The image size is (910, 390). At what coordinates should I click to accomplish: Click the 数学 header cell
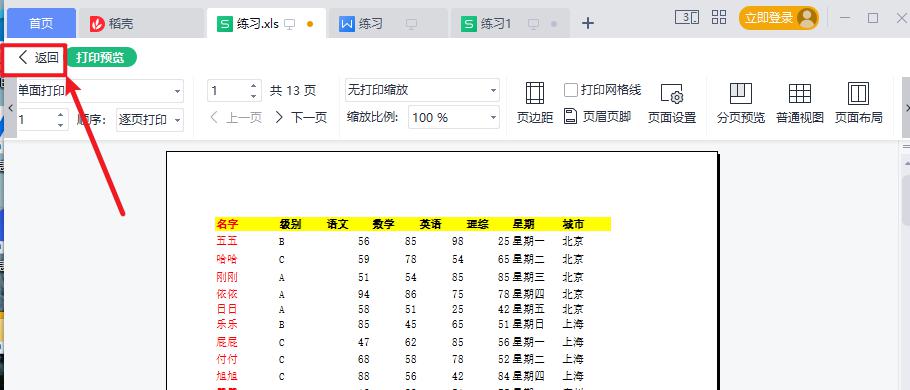click(x=384, y=224)
